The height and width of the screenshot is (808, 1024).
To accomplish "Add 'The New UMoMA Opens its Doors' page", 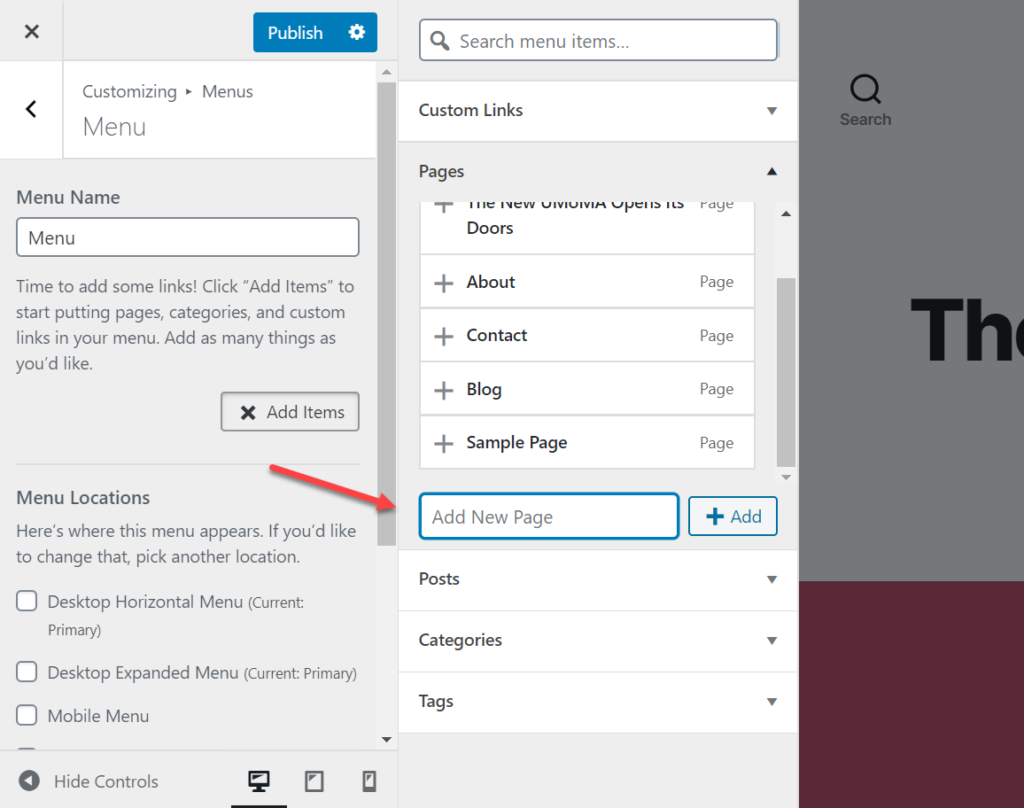I will 587,227.
